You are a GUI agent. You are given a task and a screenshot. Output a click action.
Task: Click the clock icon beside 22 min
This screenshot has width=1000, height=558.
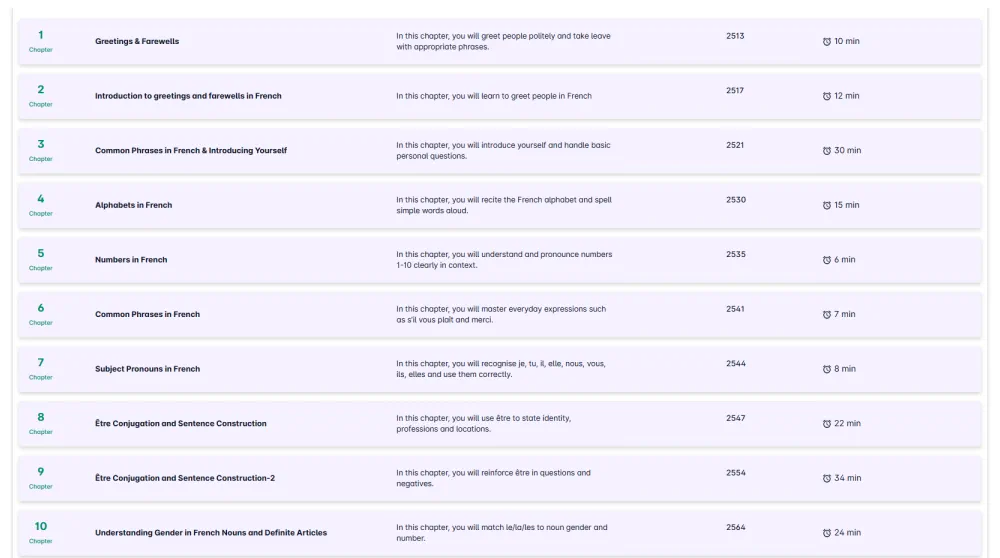click(827, 424)
